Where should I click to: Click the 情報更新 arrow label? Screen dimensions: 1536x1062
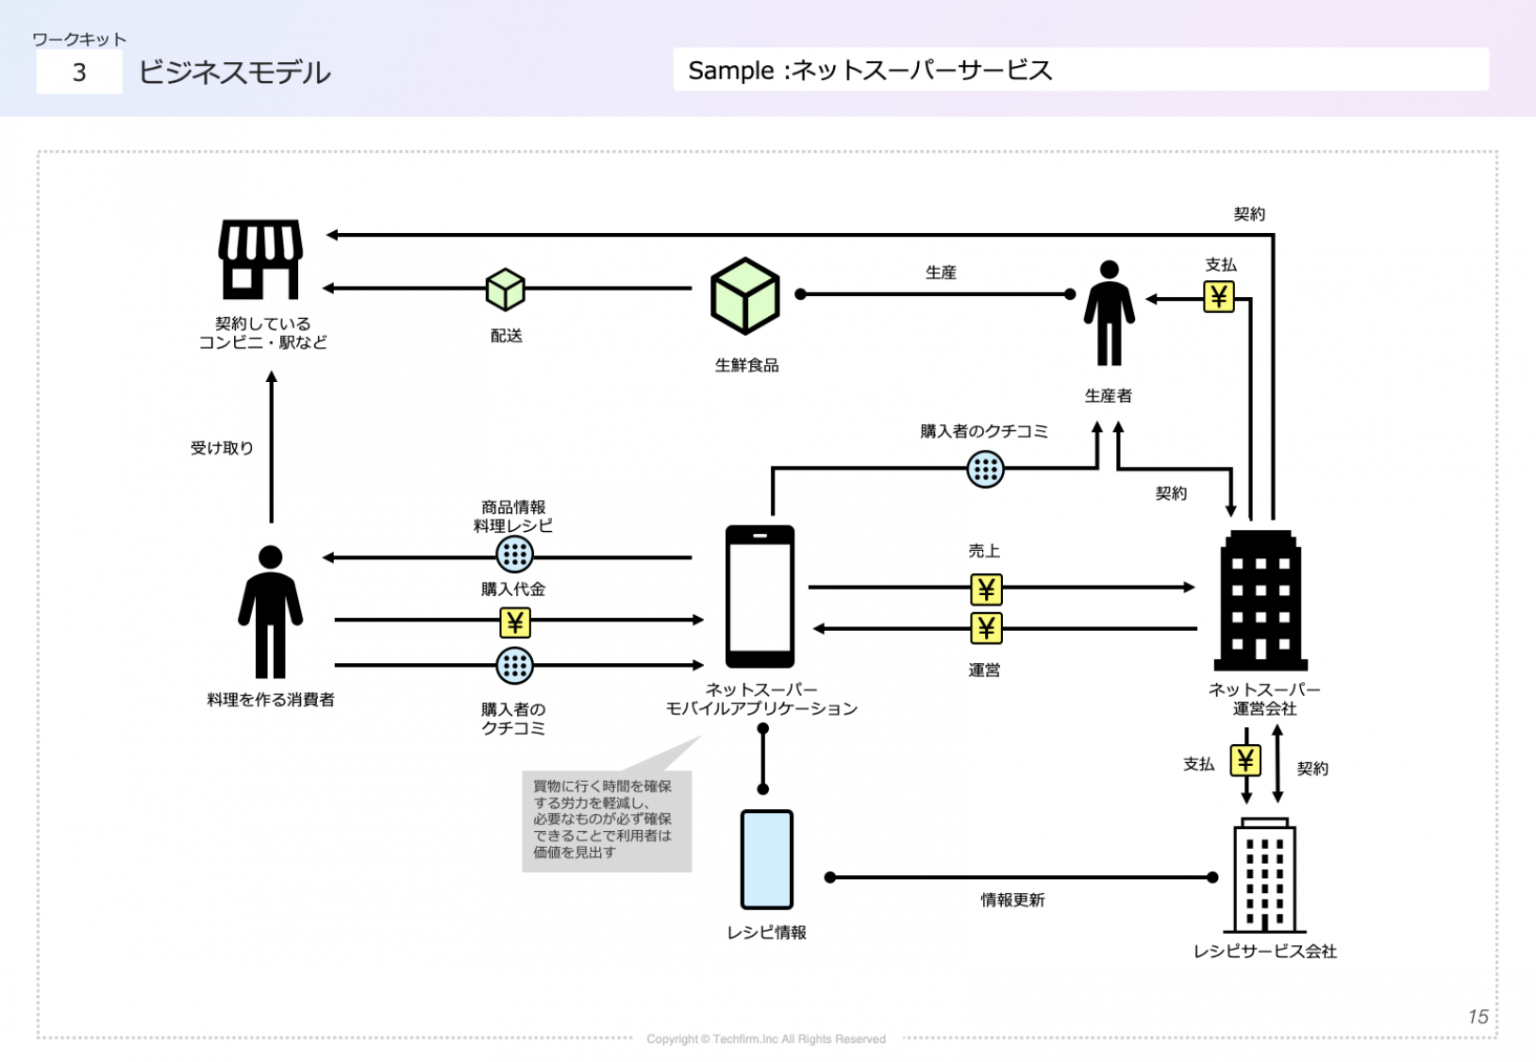[x=1012, y=900]
